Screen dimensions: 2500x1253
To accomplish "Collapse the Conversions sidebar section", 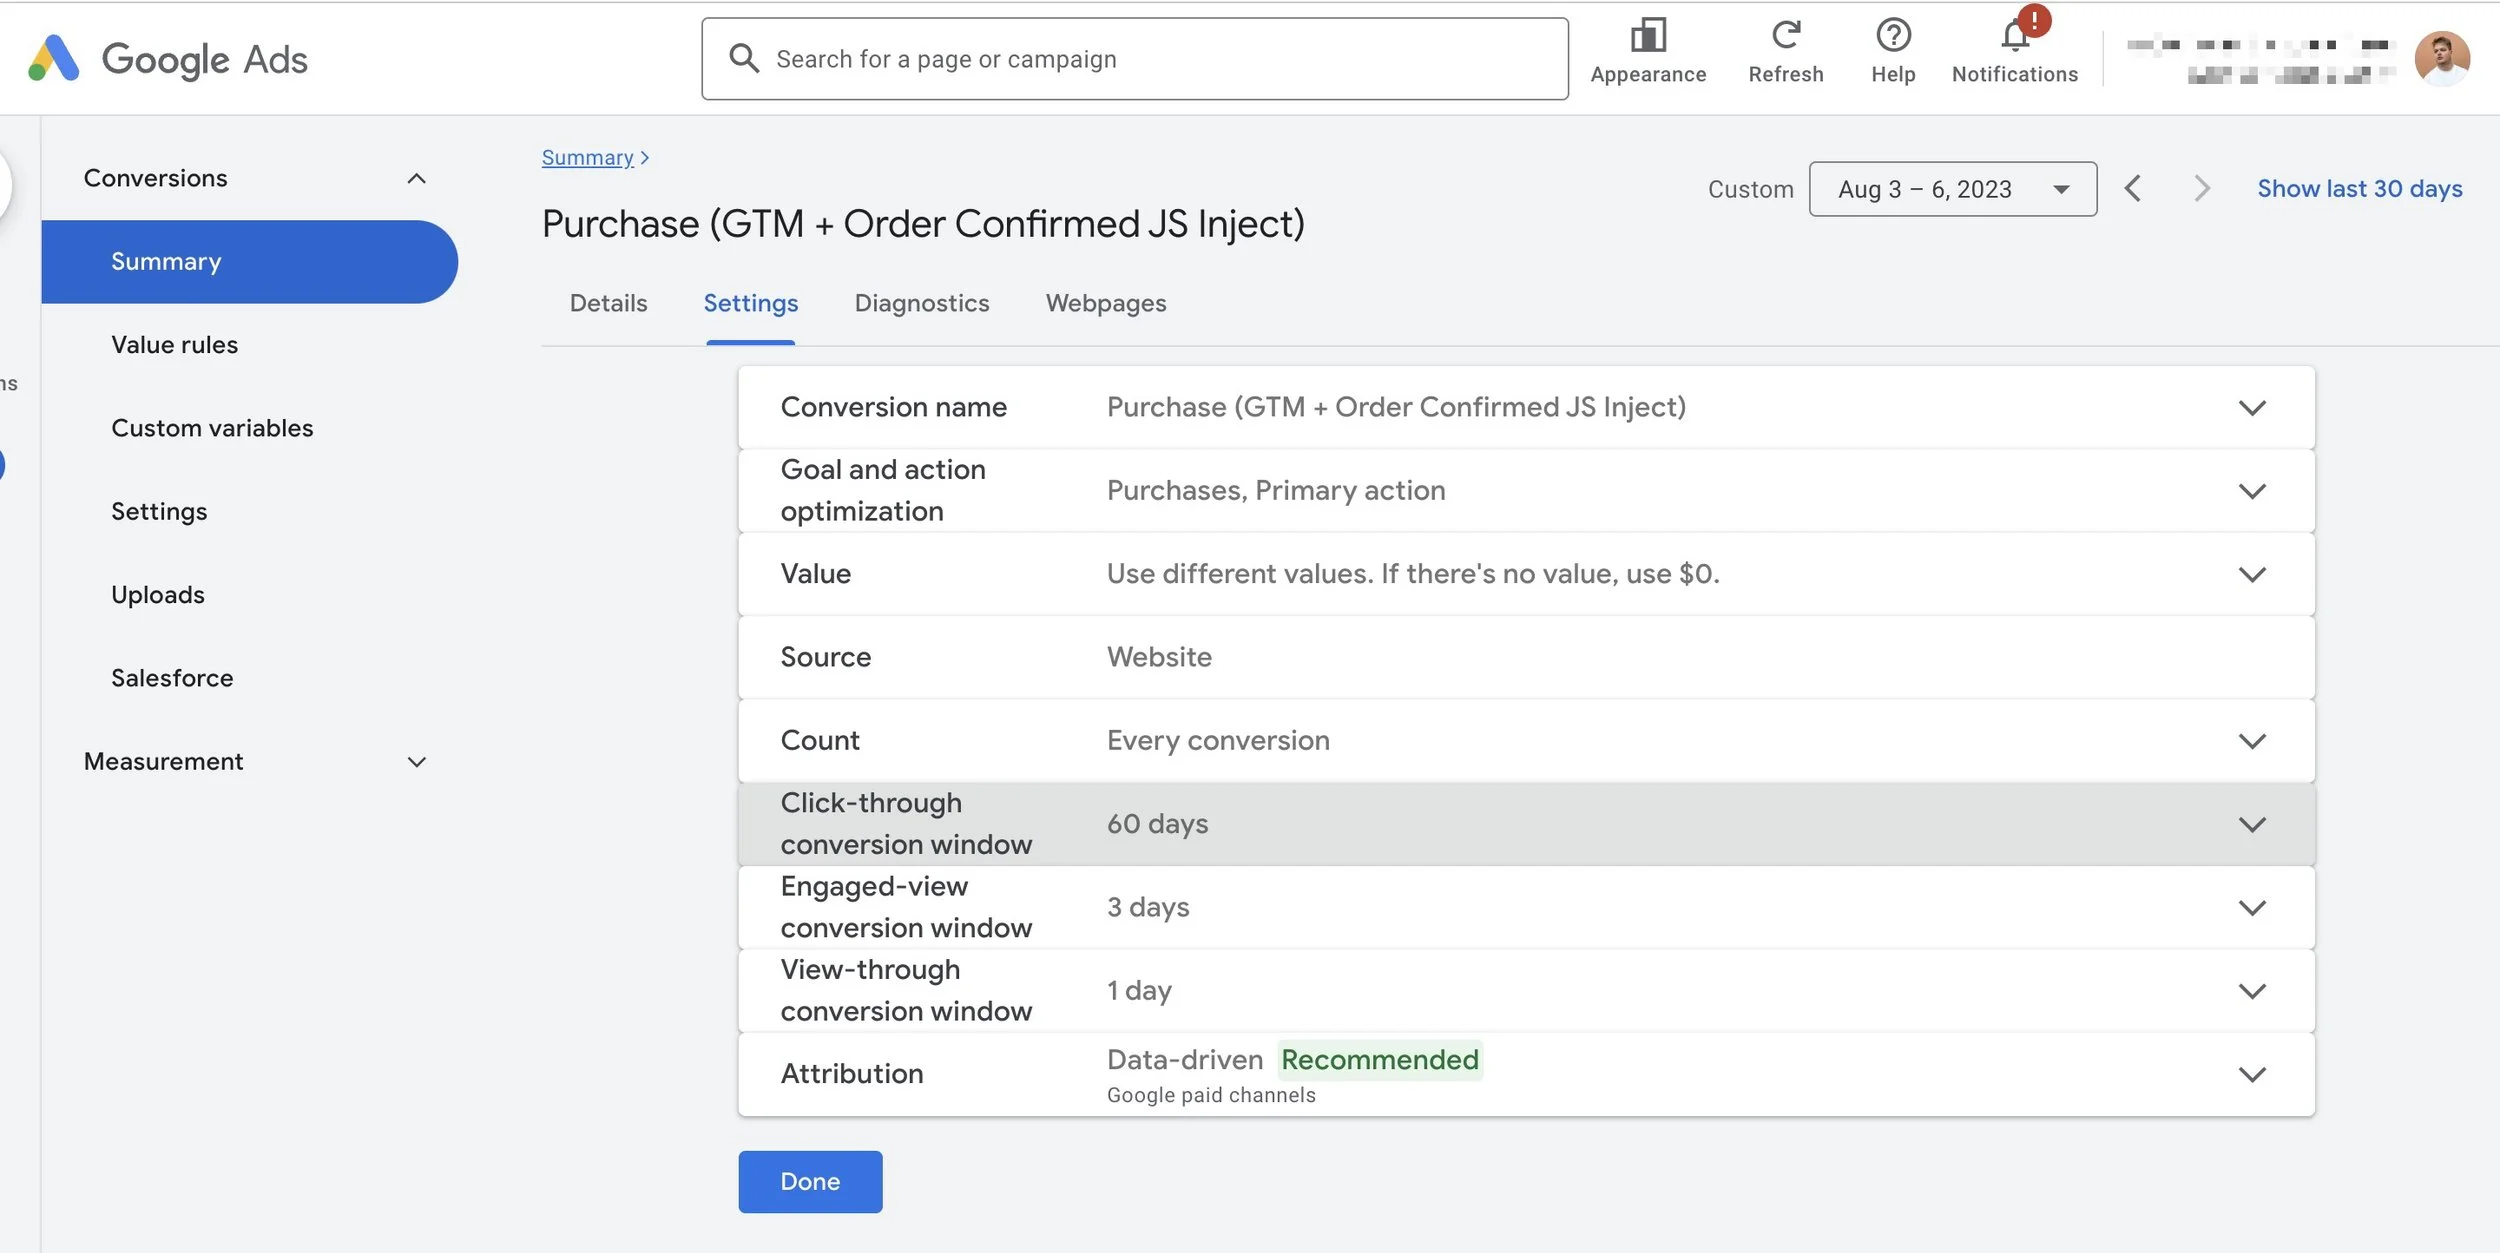I will pyautogui.click(x=416, y=179).
